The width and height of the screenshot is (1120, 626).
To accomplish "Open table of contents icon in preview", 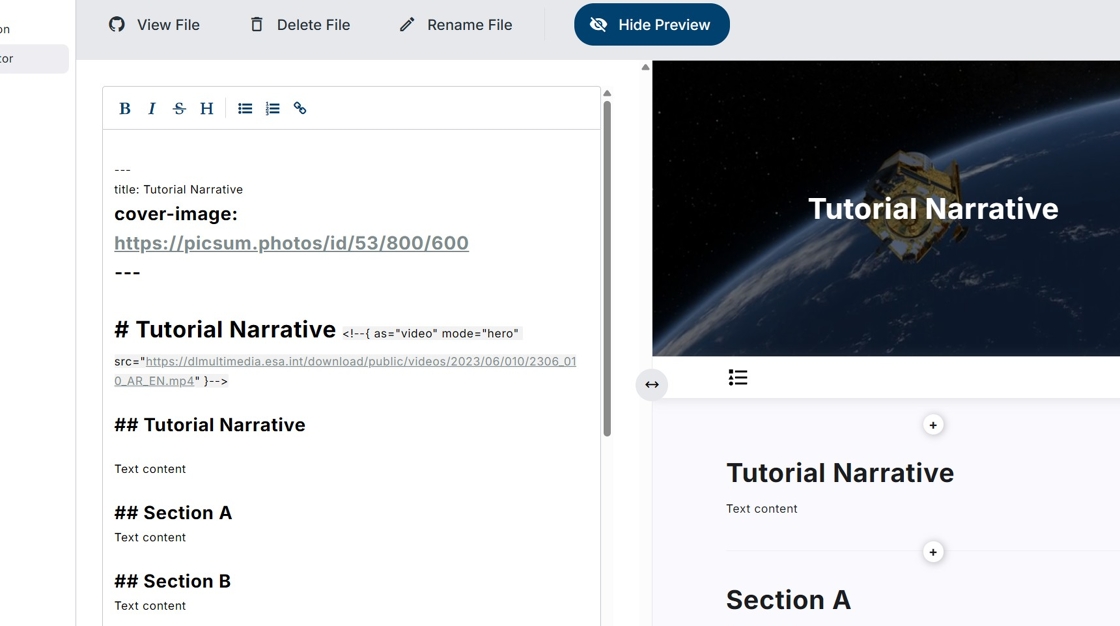I will click(x=738, y=377).
